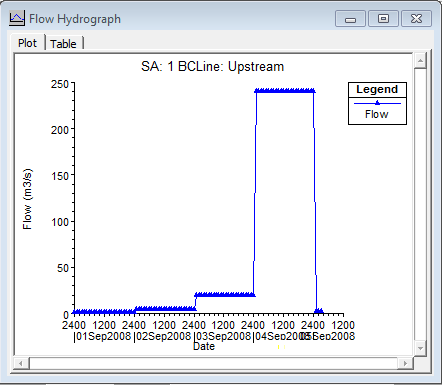The image size is (442, 385).
Task: Click the 200 y-axis value
Action: tap(60, 130)
